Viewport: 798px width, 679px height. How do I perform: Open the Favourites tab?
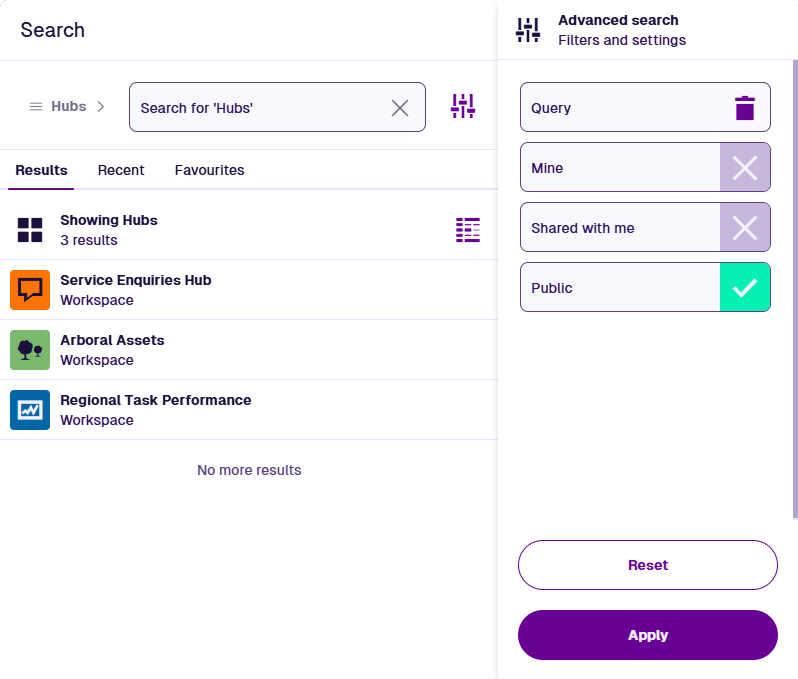[x=209, y=170]
